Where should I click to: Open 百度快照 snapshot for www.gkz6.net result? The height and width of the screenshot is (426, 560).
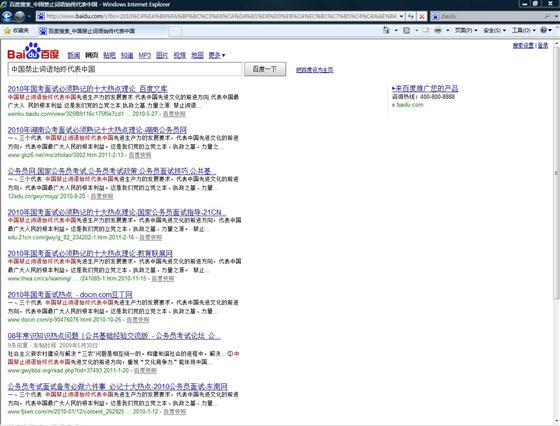[x=140, y=155]
